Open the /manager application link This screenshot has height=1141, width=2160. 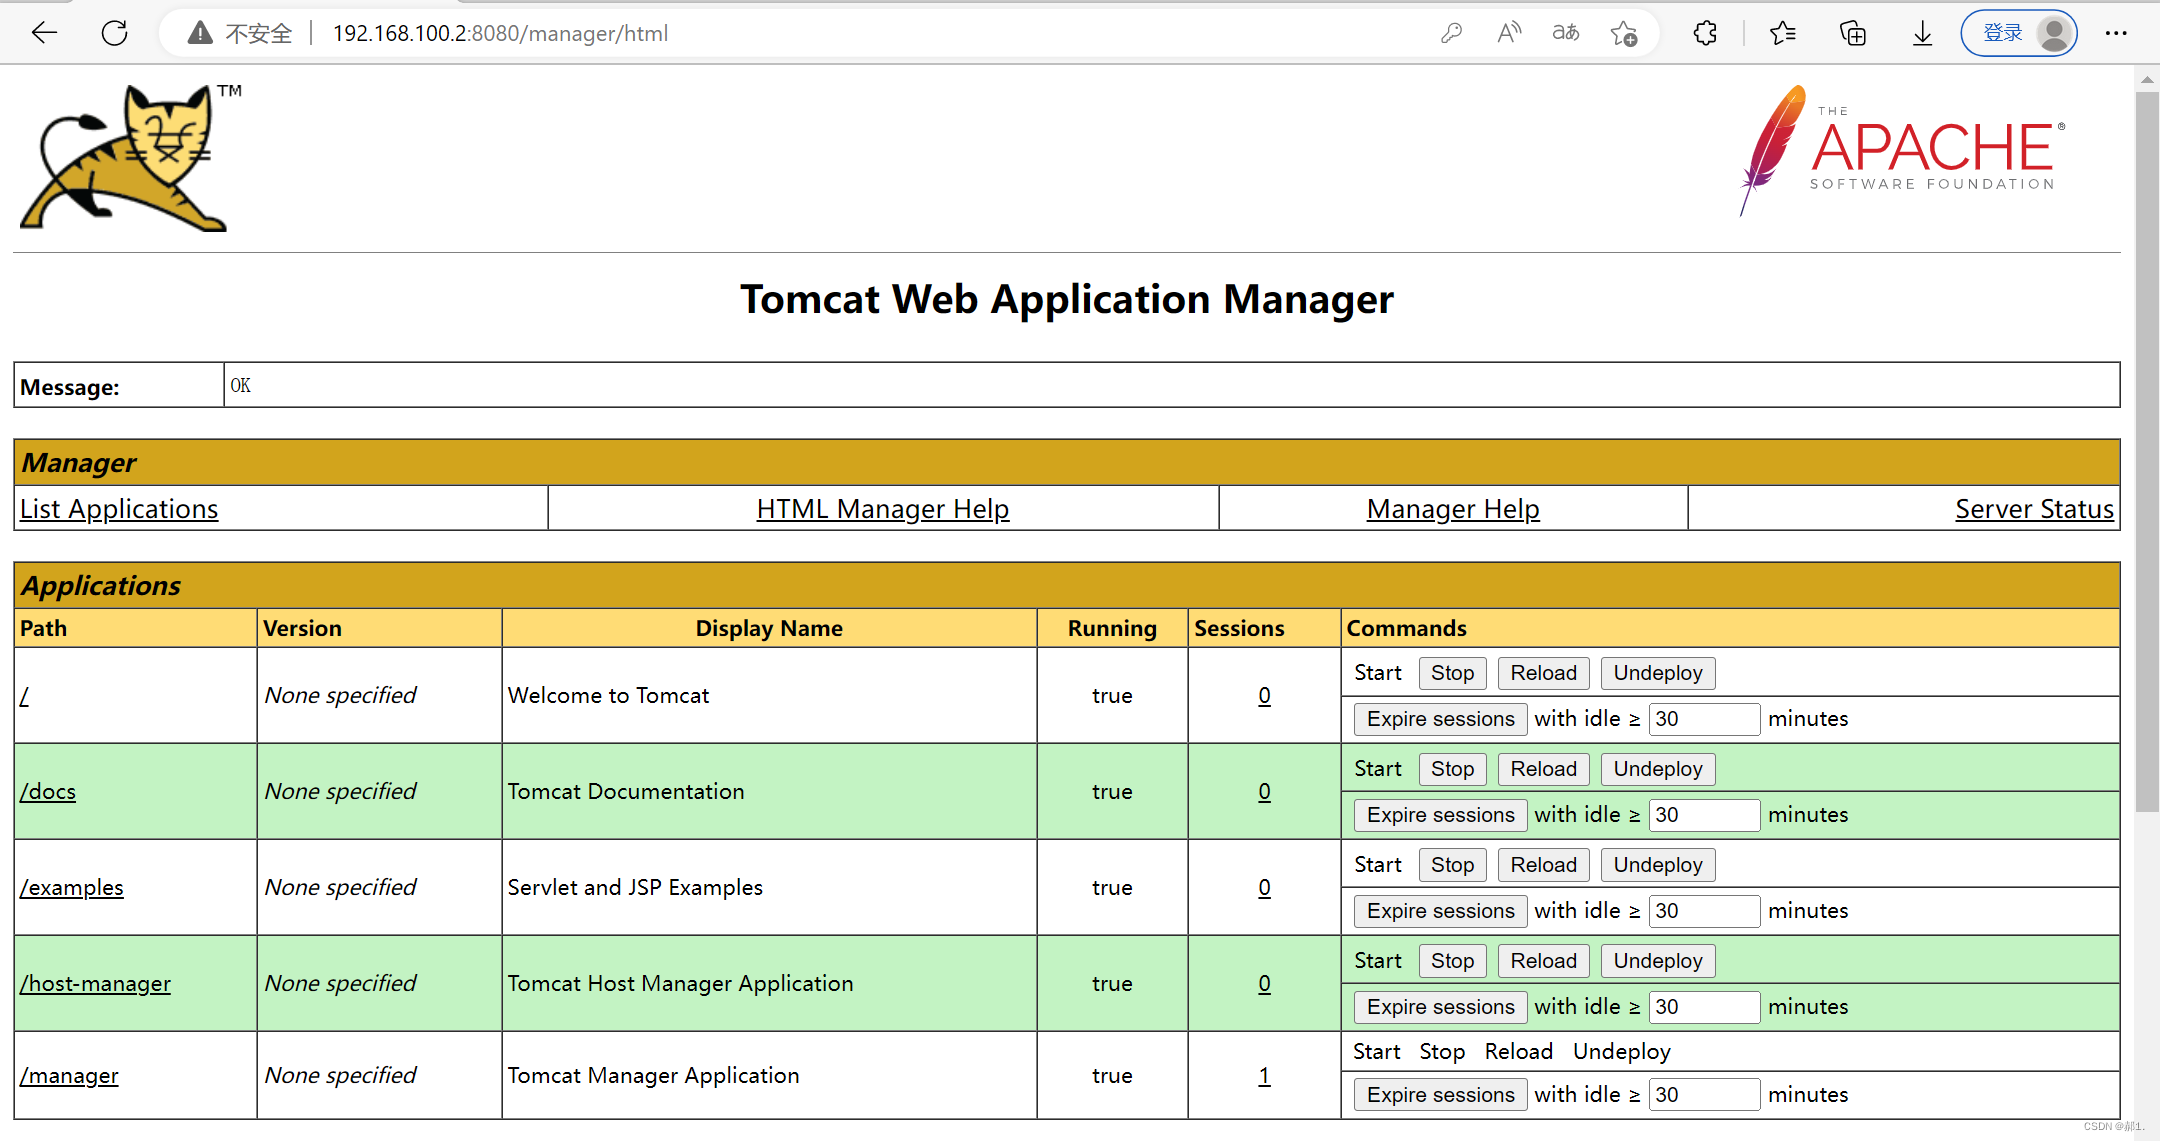[x=69, y=1075]
